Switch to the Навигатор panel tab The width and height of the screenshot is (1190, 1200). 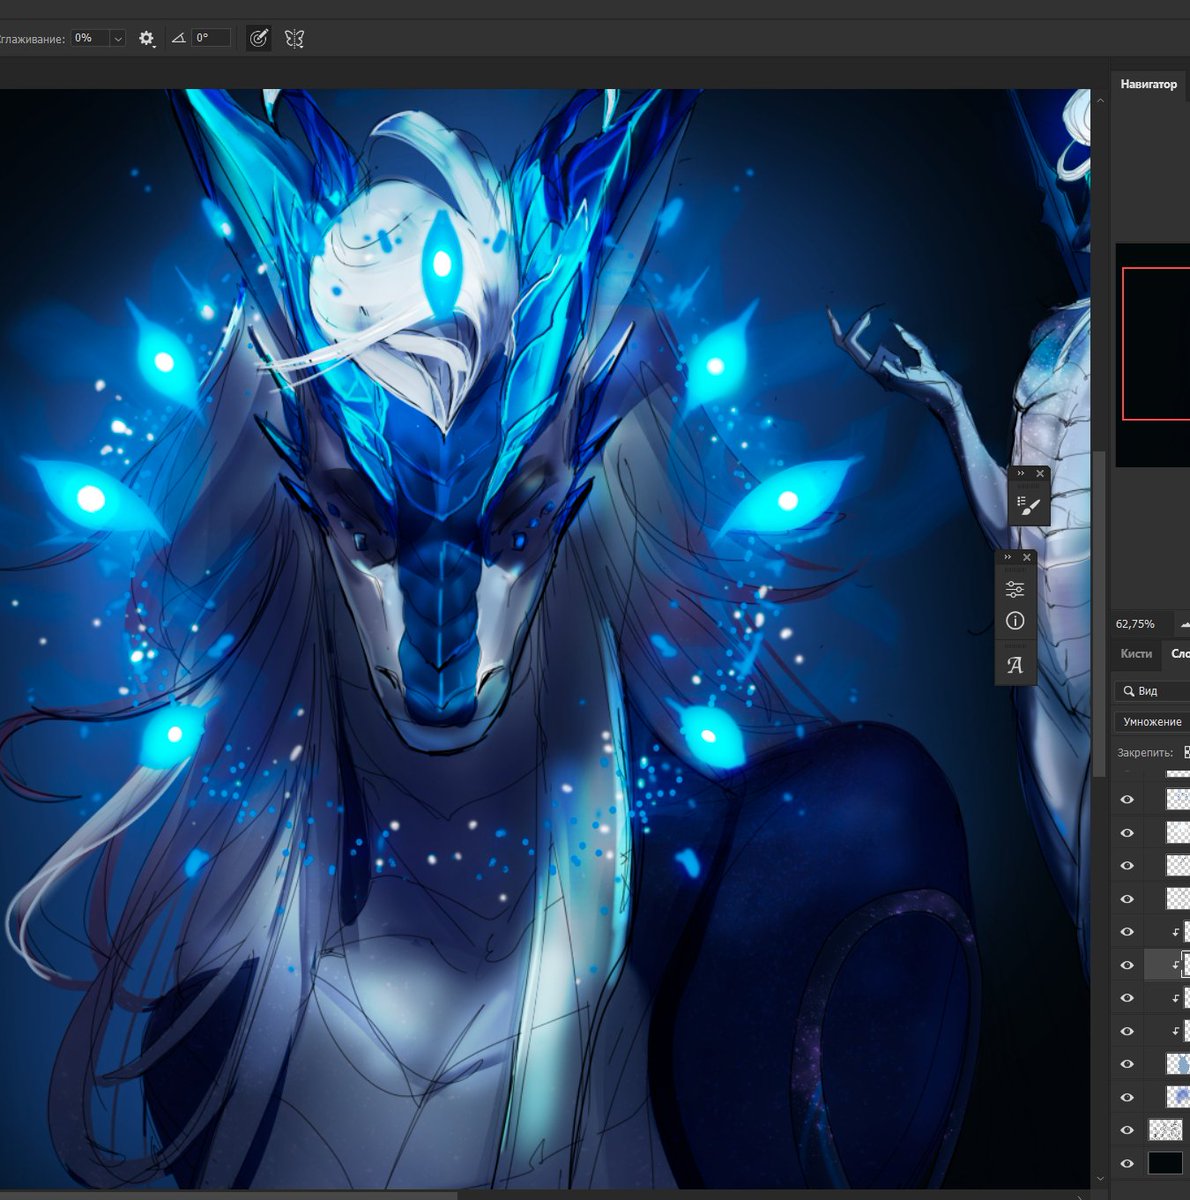1148,84
